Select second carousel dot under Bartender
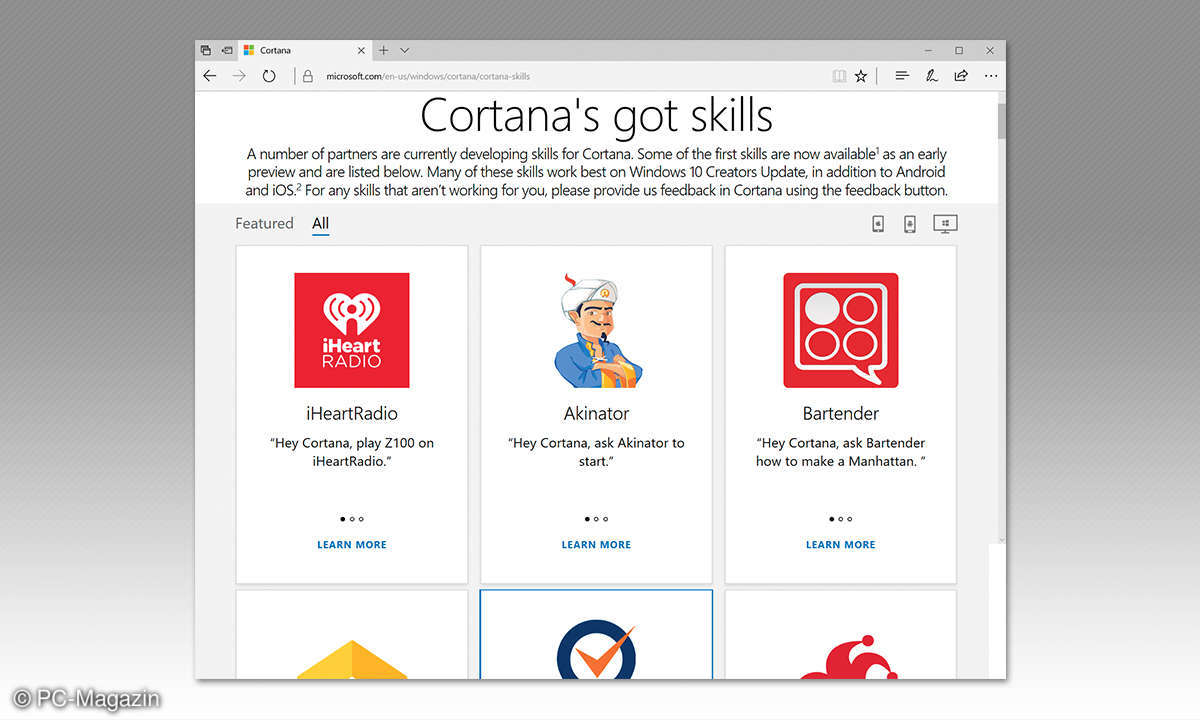Viewport: 1200px width, 720px height. point(841,519)
